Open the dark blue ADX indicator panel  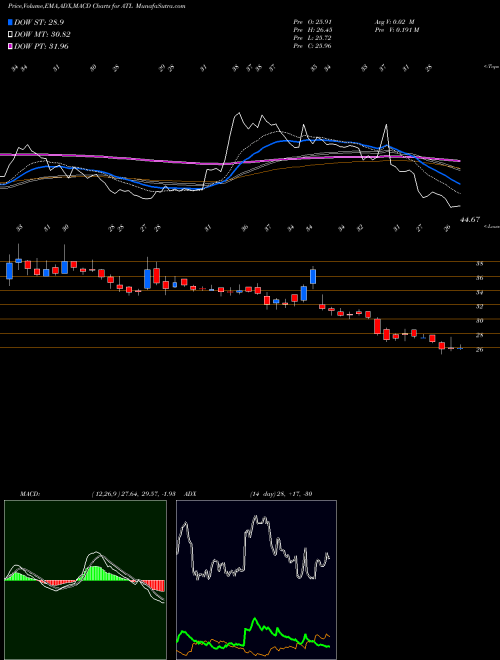point(256,580)
